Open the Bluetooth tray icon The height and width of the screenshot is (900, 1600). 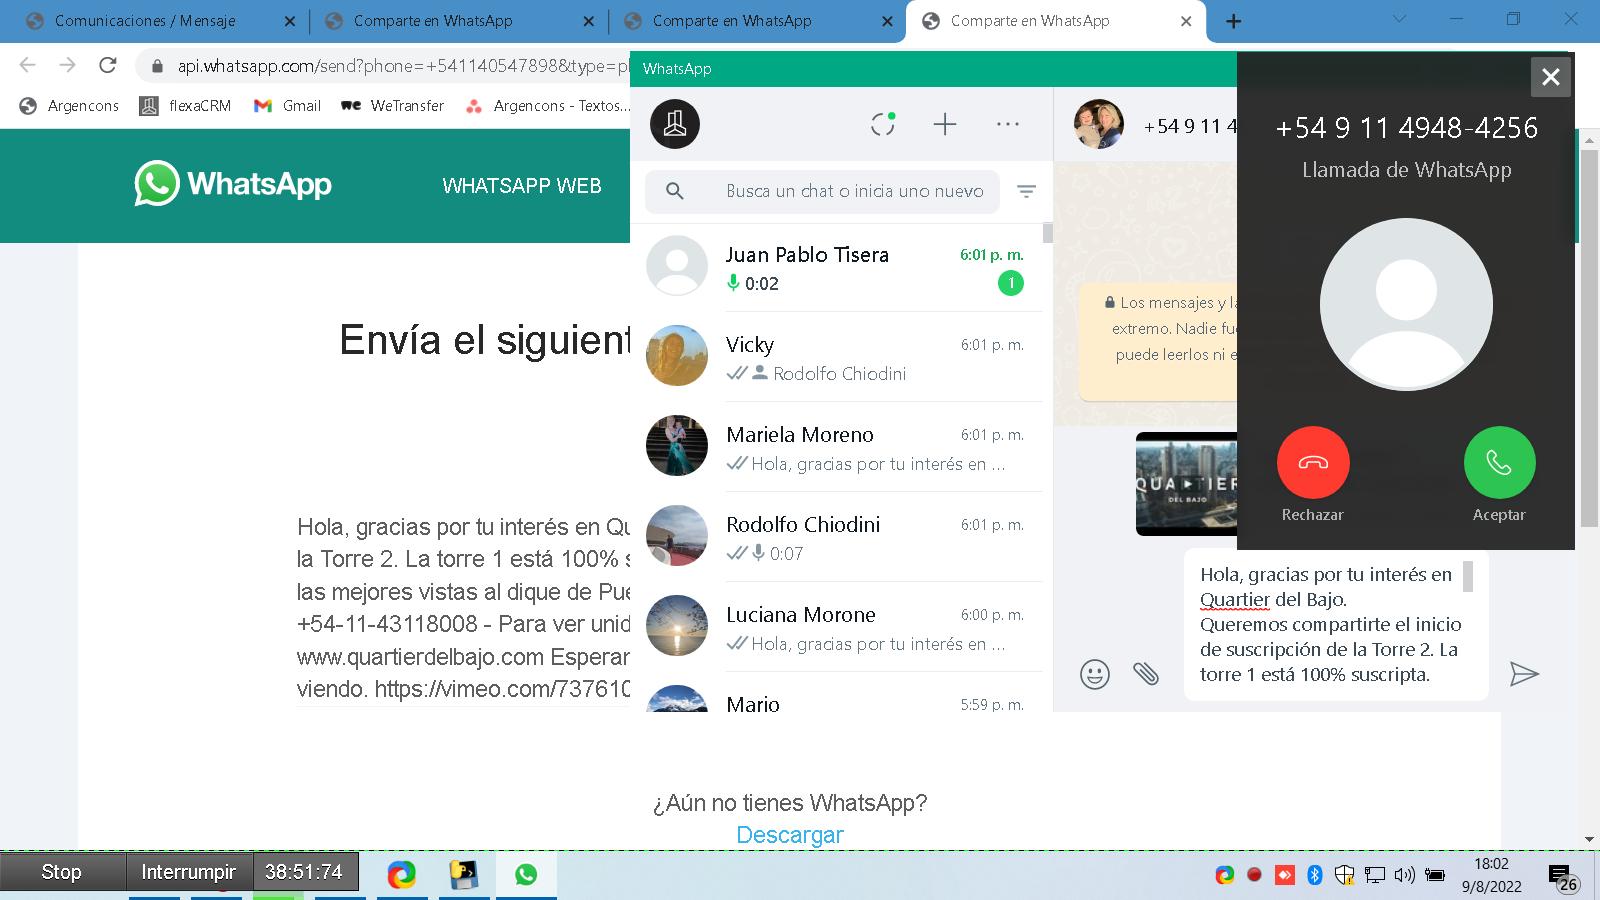(x=1315, y=875)
